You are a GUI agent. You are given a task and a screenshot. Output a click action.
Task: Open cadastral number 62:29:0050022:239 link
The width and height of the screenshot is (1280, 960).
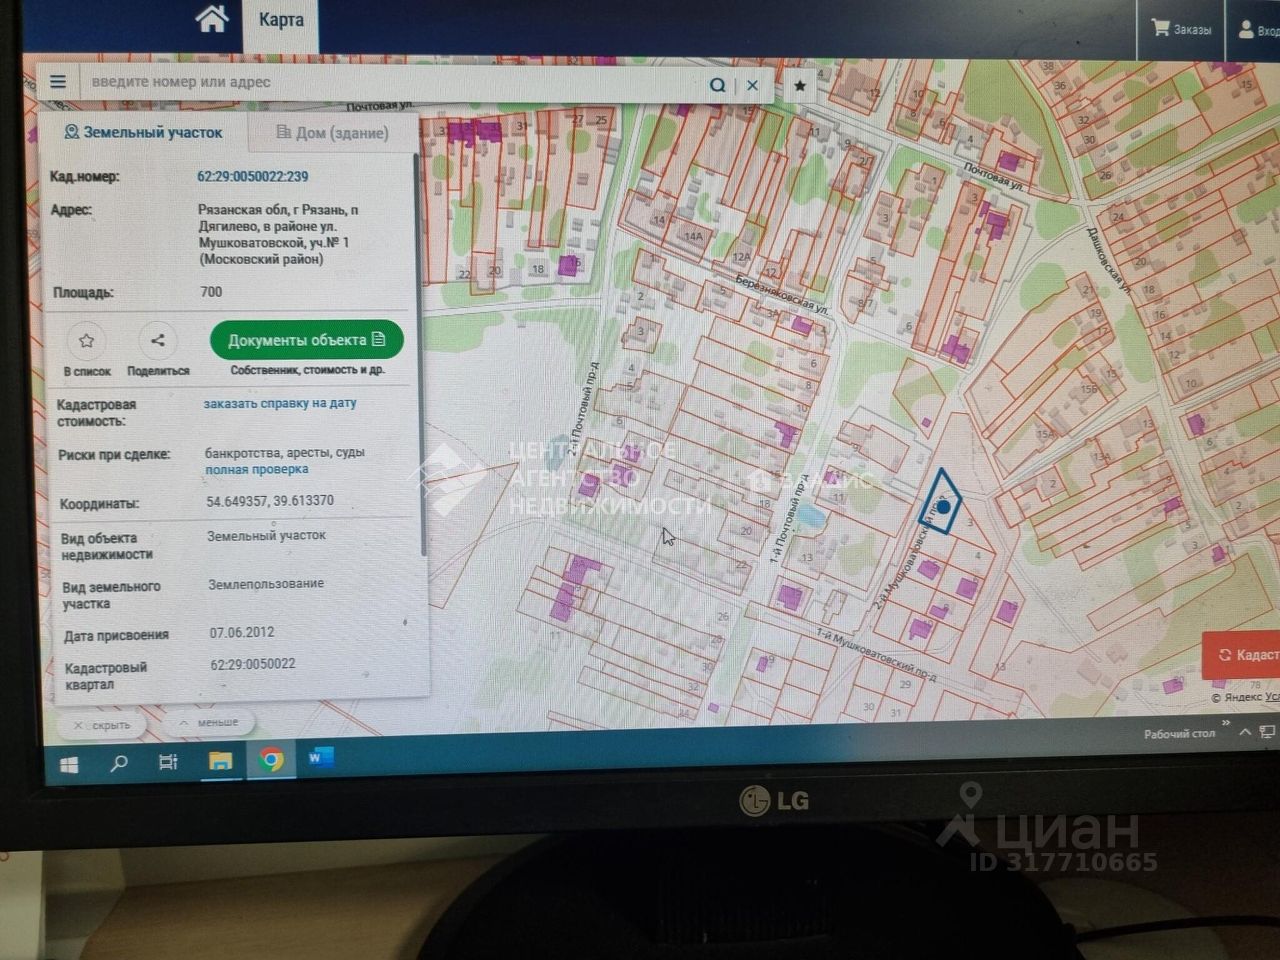(x=253, y=177)
